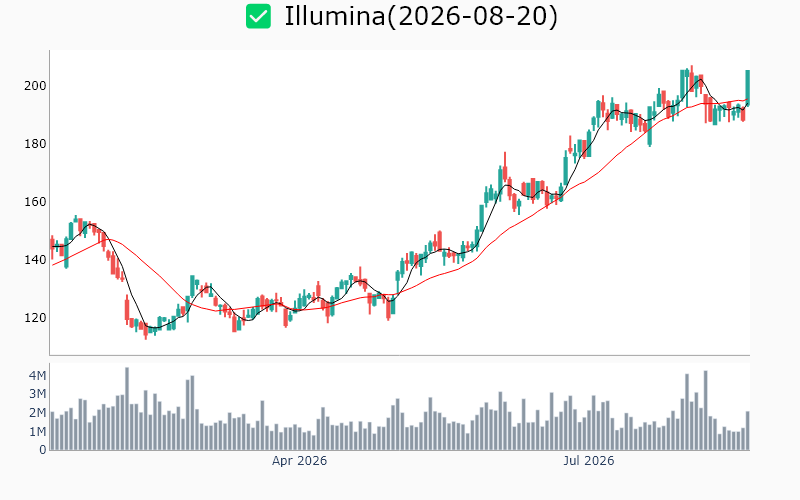Click the red candlestick peak near 177 in June
The image size is (800, 500).
[505, 167]
